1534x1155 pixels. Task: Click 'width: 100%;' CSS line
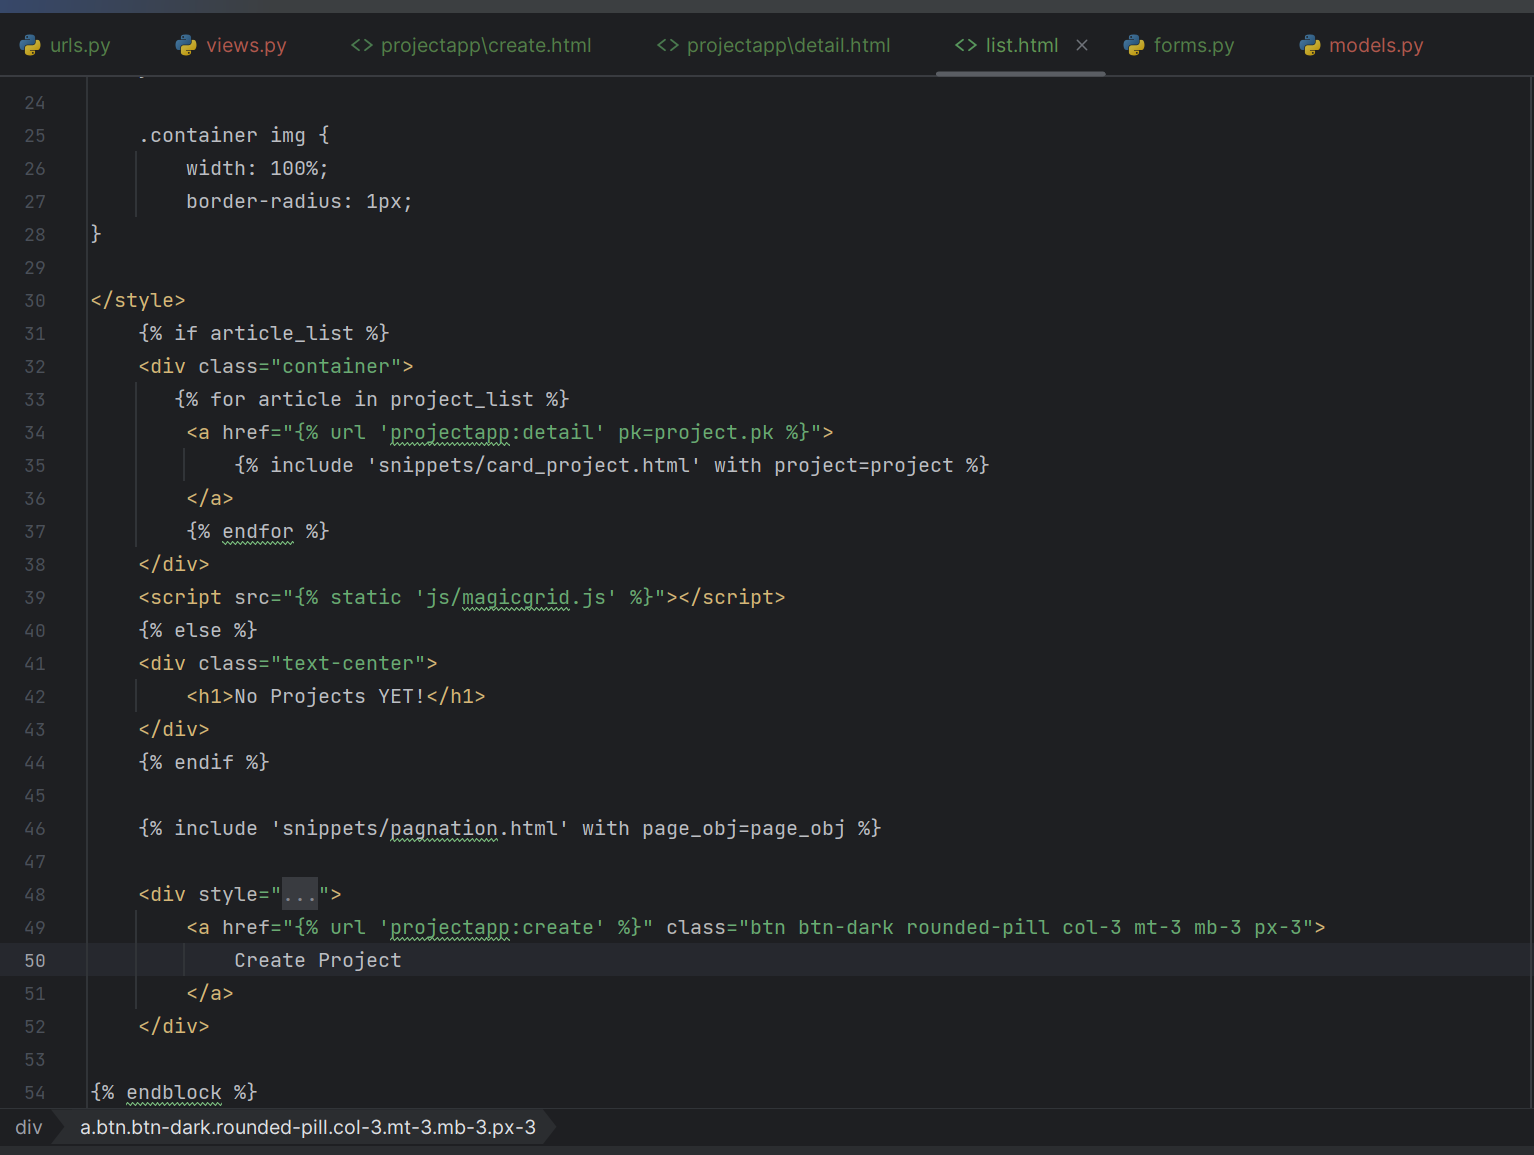point(257,169)
